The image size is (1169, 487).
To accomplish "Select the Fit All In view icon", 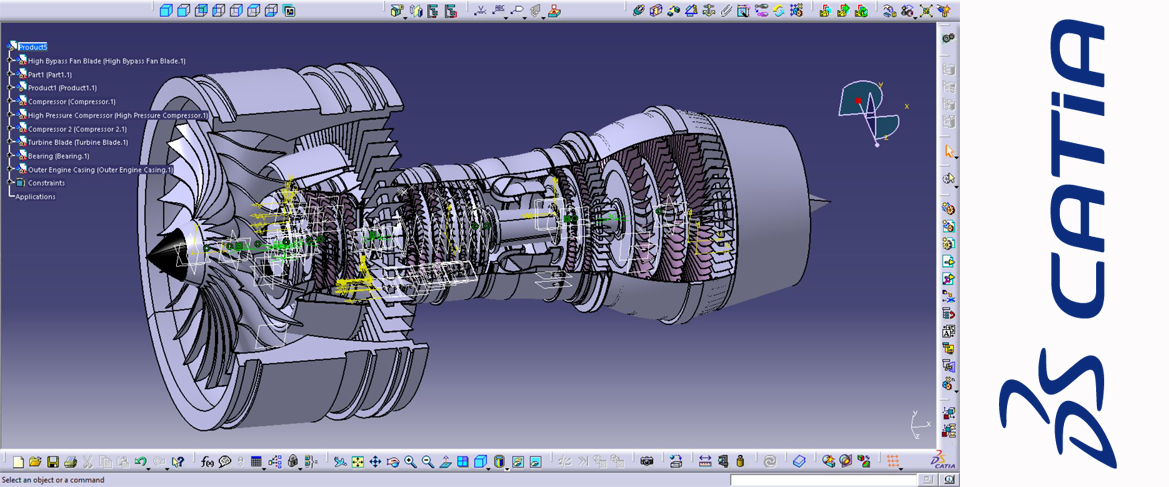I will point(357,462).
